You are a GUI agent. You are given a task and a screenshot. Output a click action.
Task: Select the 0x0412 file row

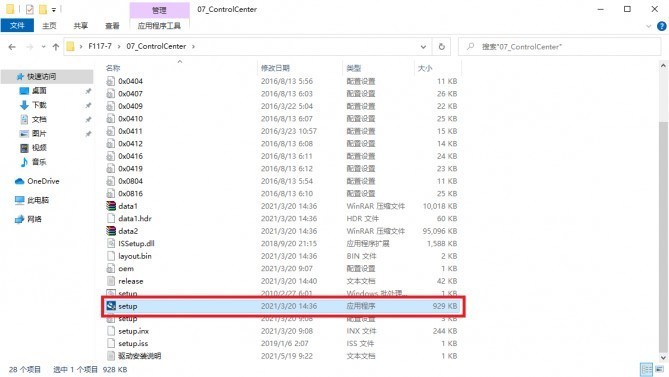pos(282,143)
